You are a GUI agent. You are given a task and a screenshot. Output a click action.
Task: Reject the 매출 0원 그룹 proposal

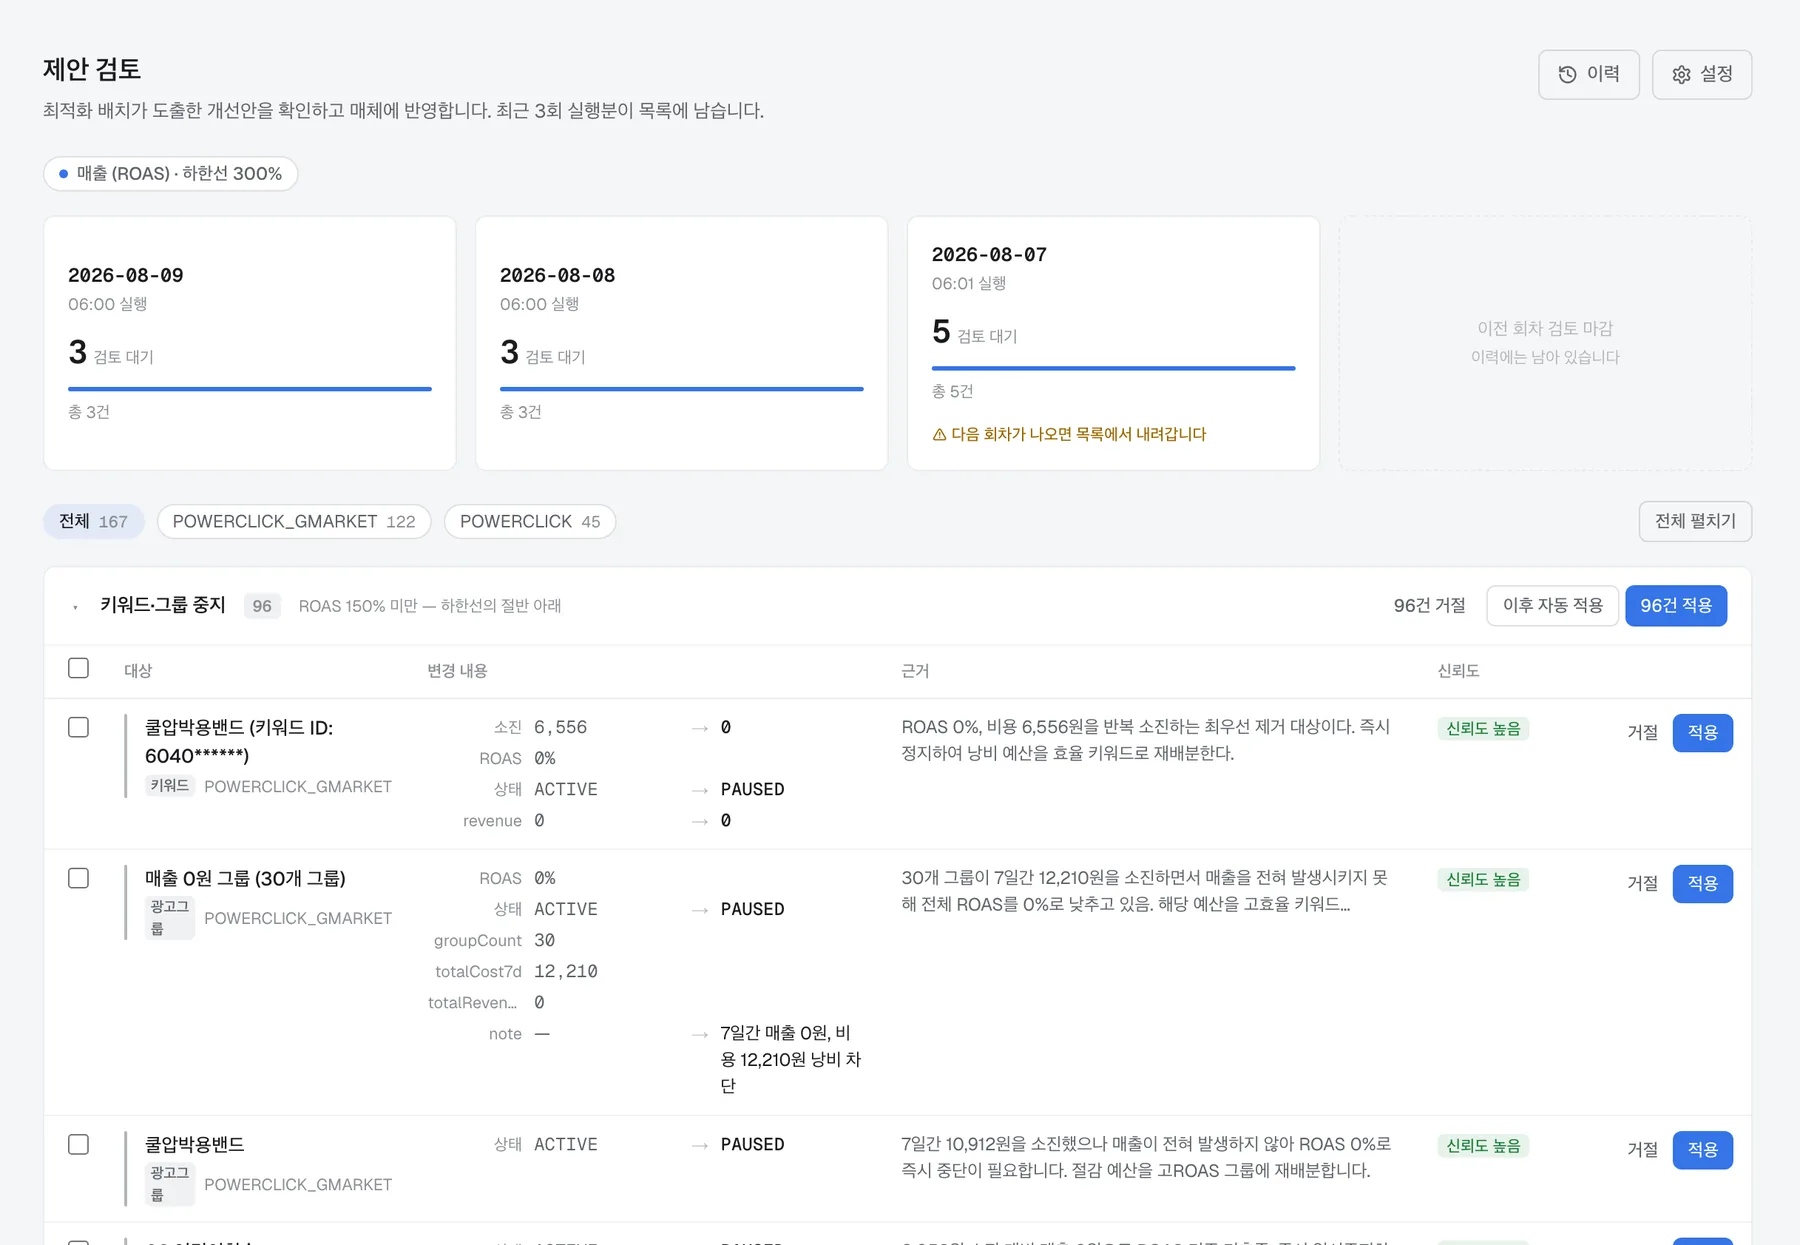[1642, 883]
